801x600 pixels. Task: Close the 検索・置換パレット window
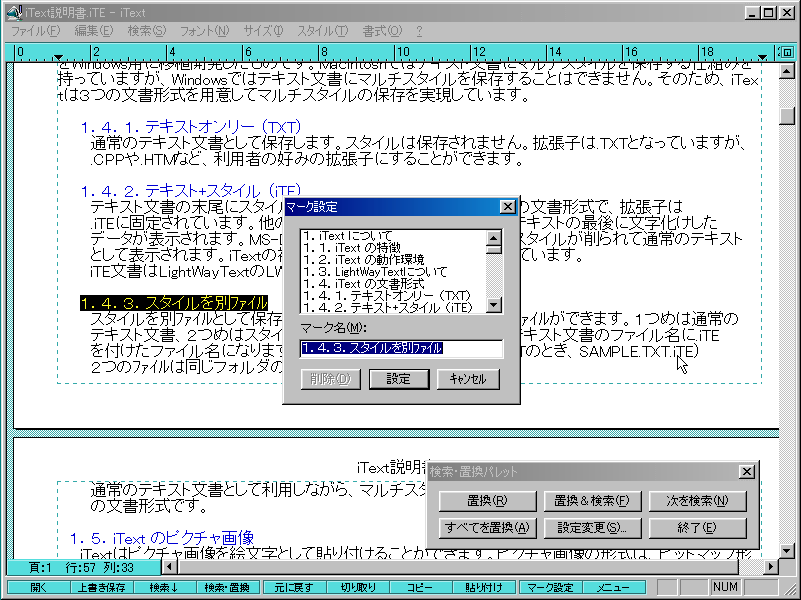tap(746, 472)
